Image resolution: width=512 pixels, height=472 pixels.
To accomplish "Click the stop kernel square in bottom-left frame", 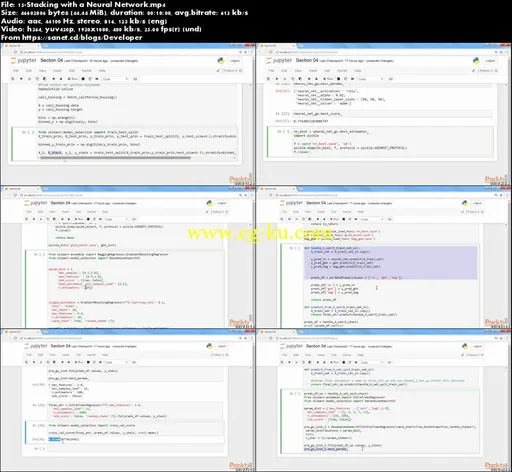I will 88,362.
